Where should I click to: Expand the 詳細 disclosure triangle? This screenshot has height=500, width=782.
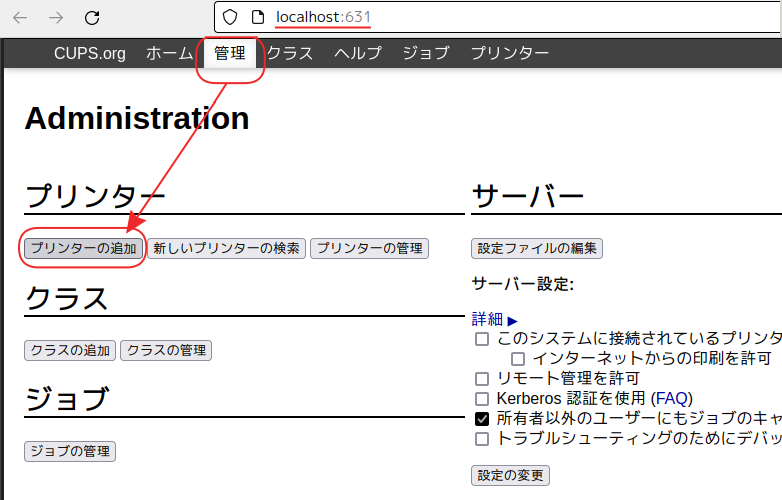pyautogui.click(x=512, y=320)
